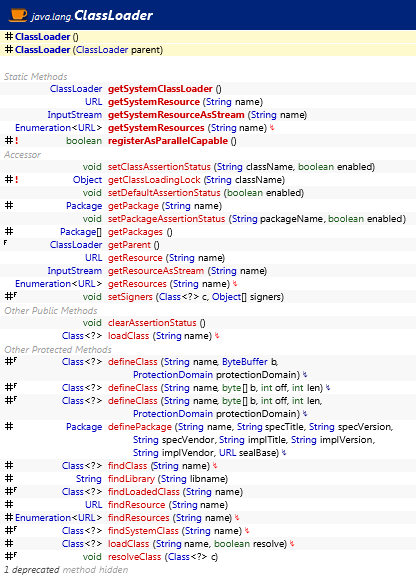Click the URL sealBase parameter type in definePackage
Viewport: 416px width, 576px height.
(227, 453)
